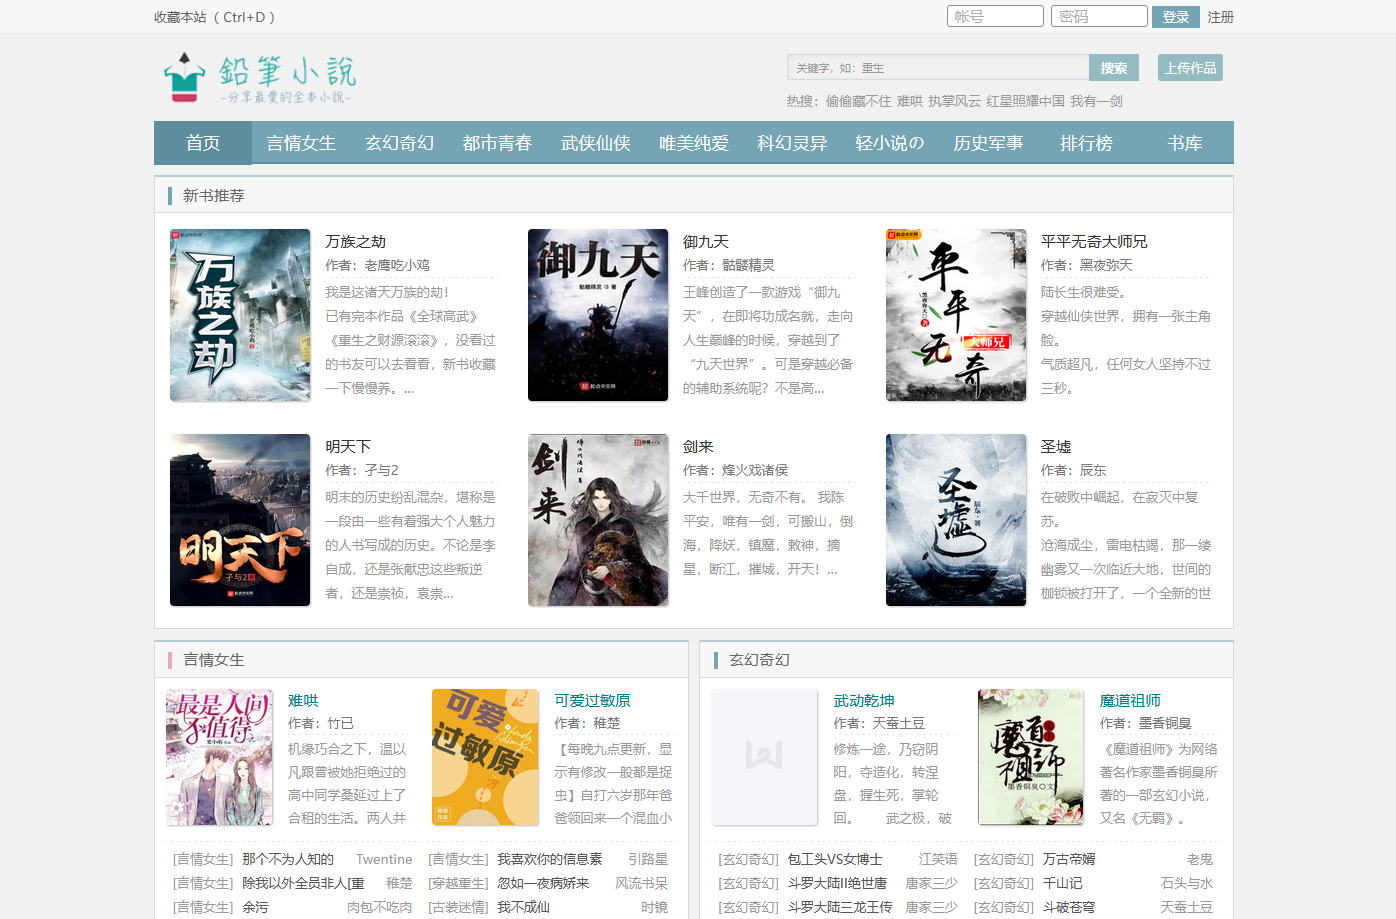This screenshot has height=919, width=1396.
Task: Focus the 帐号 username field
Action: click(x=995, y=16)
